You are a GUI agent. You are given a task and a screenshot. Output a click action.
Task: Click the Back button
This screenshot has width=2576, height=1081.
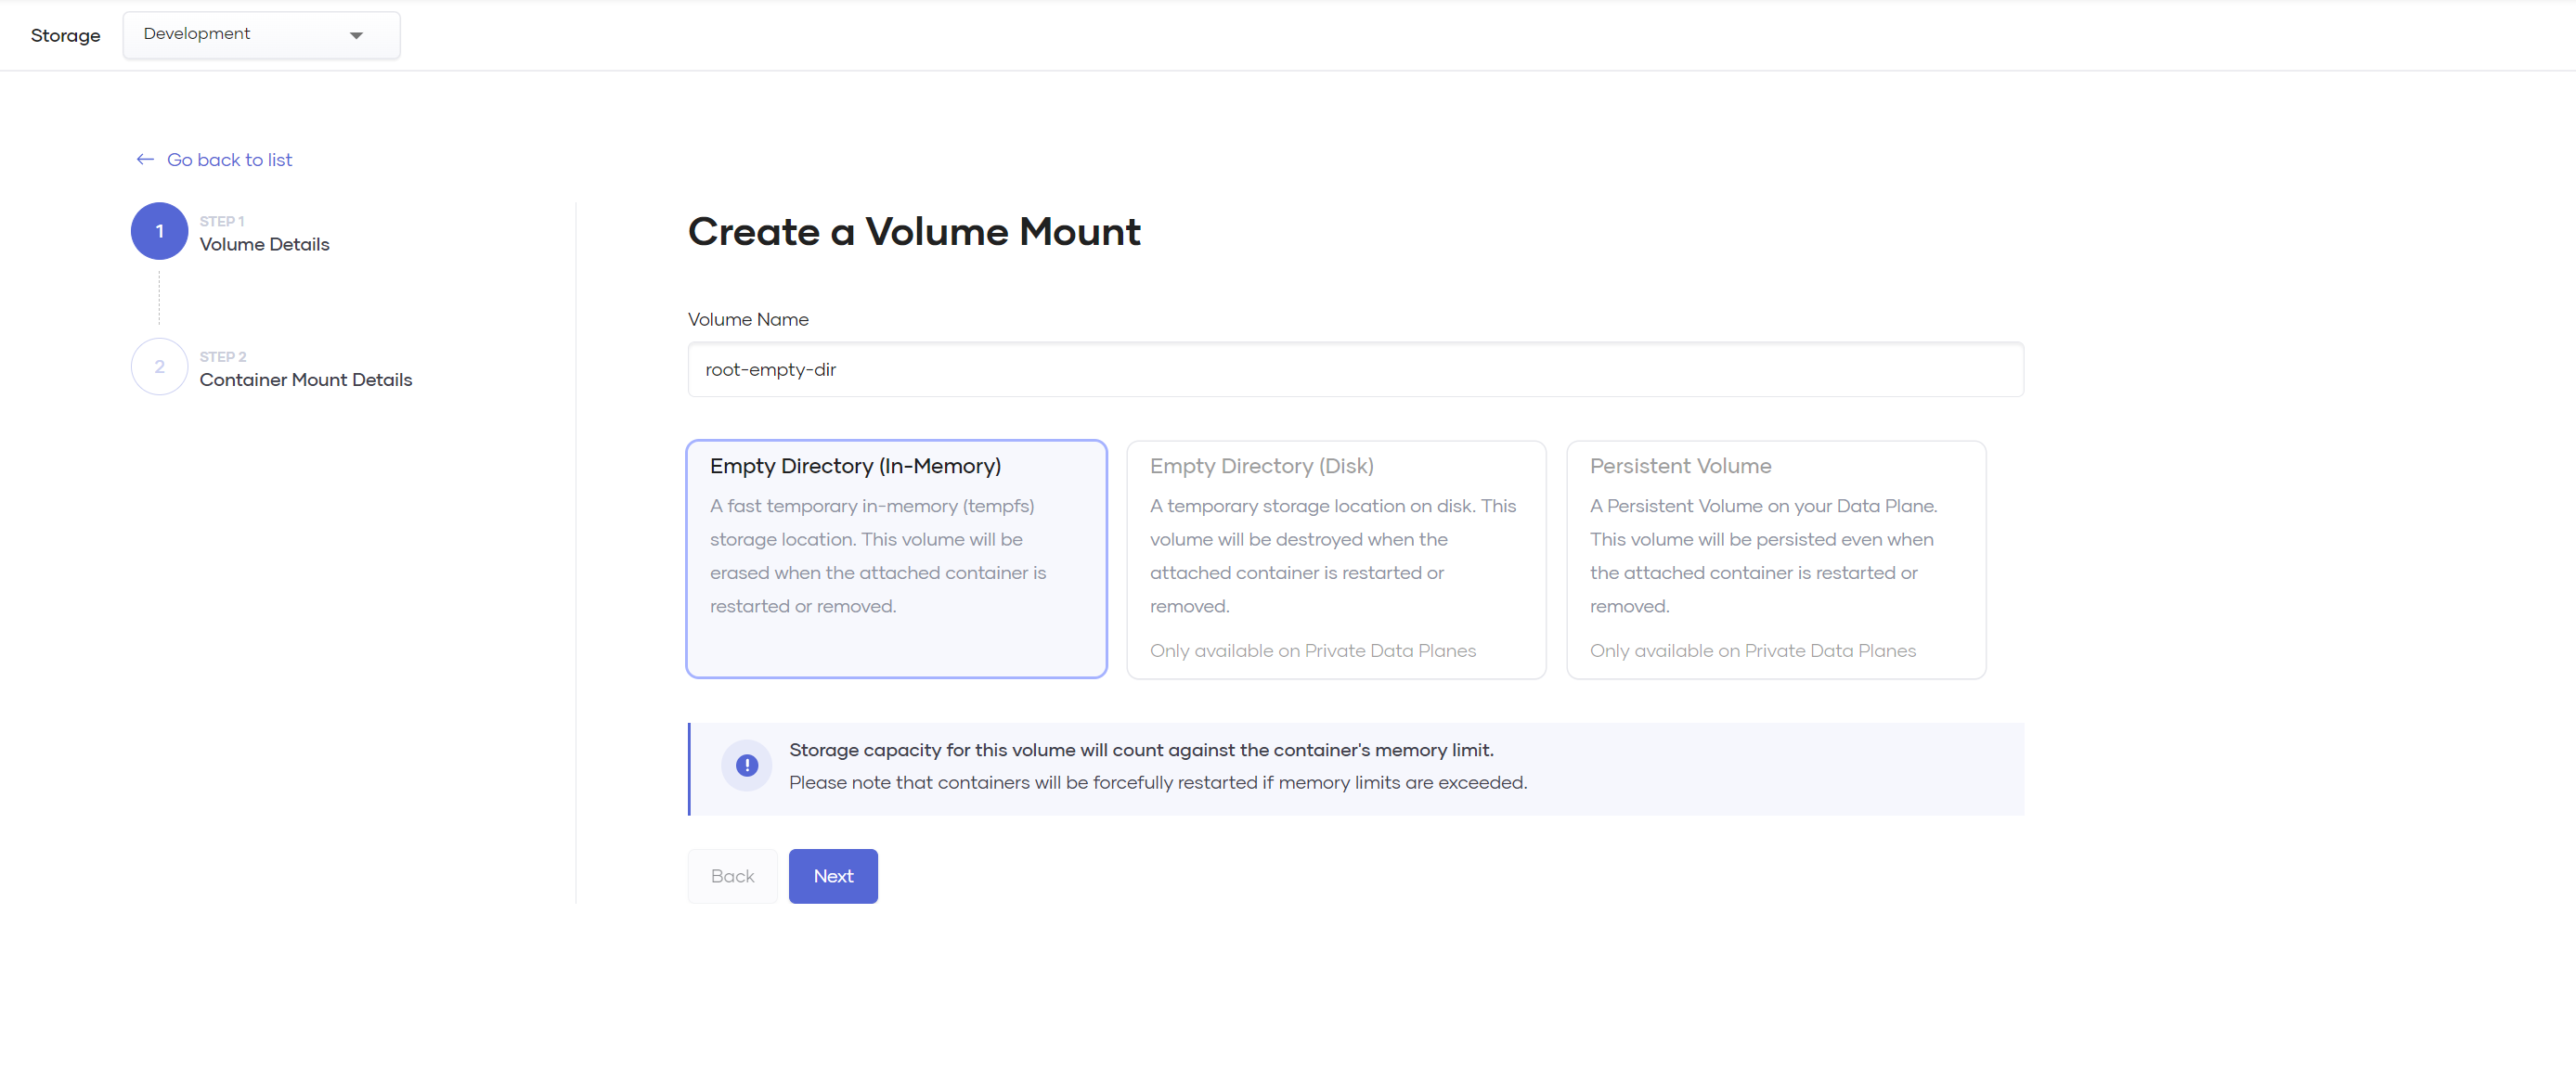(732, 876)
